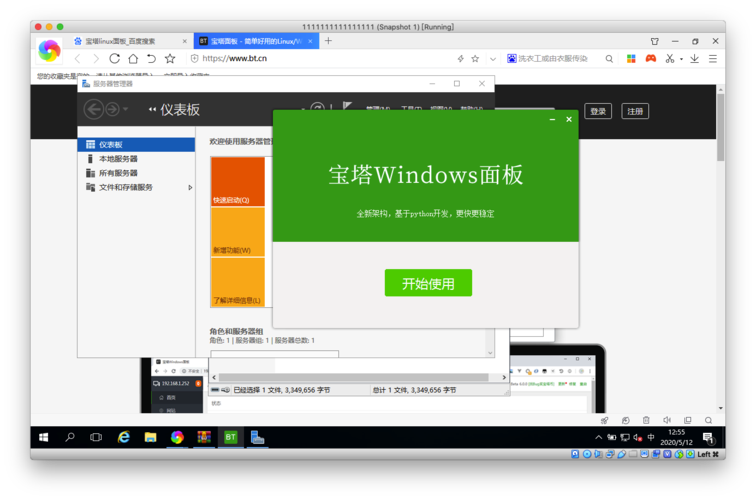
Task: Click Server Manager forward navigation arrow
Action: pos(112,109)
